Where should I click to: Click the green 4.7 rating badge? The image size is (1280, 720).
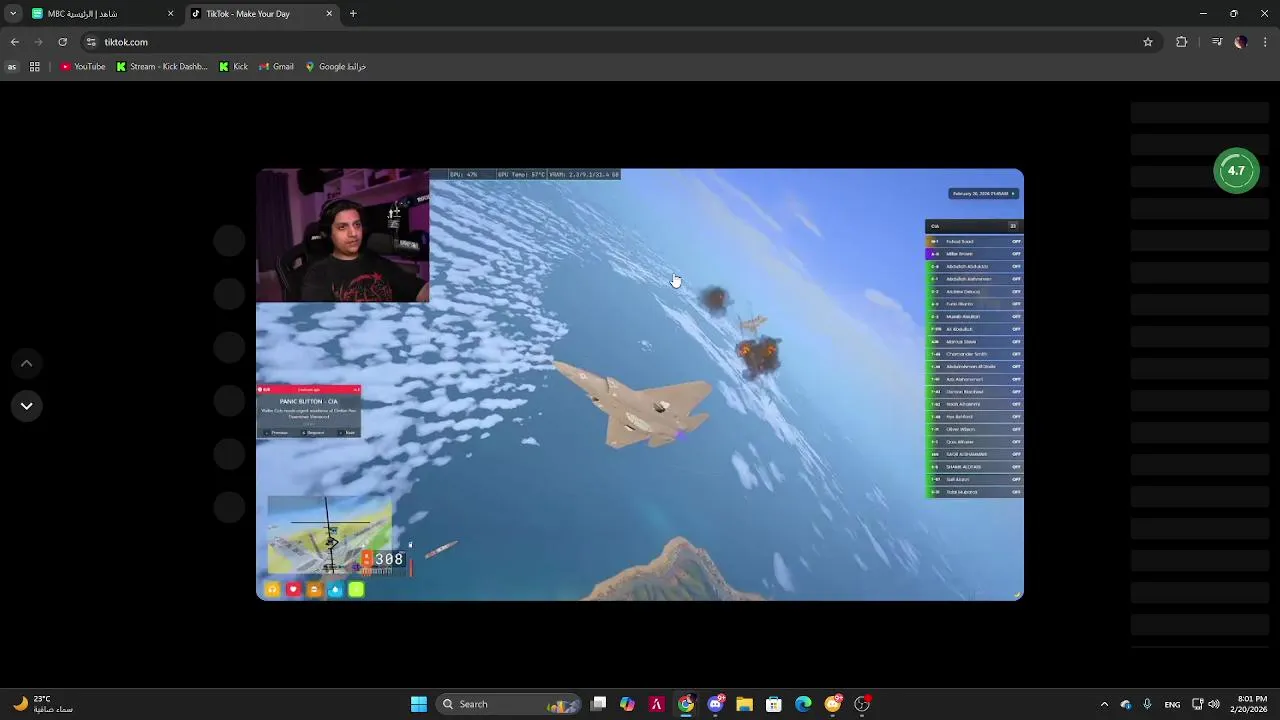coord(1236,171)
